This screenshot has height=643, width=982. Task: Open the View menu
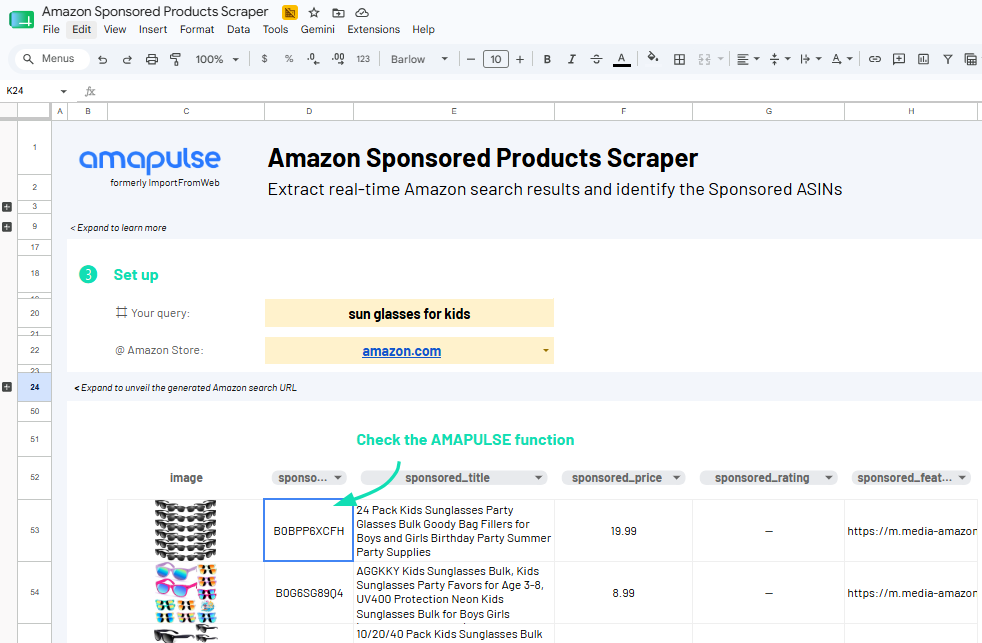(x=115, y=29)
